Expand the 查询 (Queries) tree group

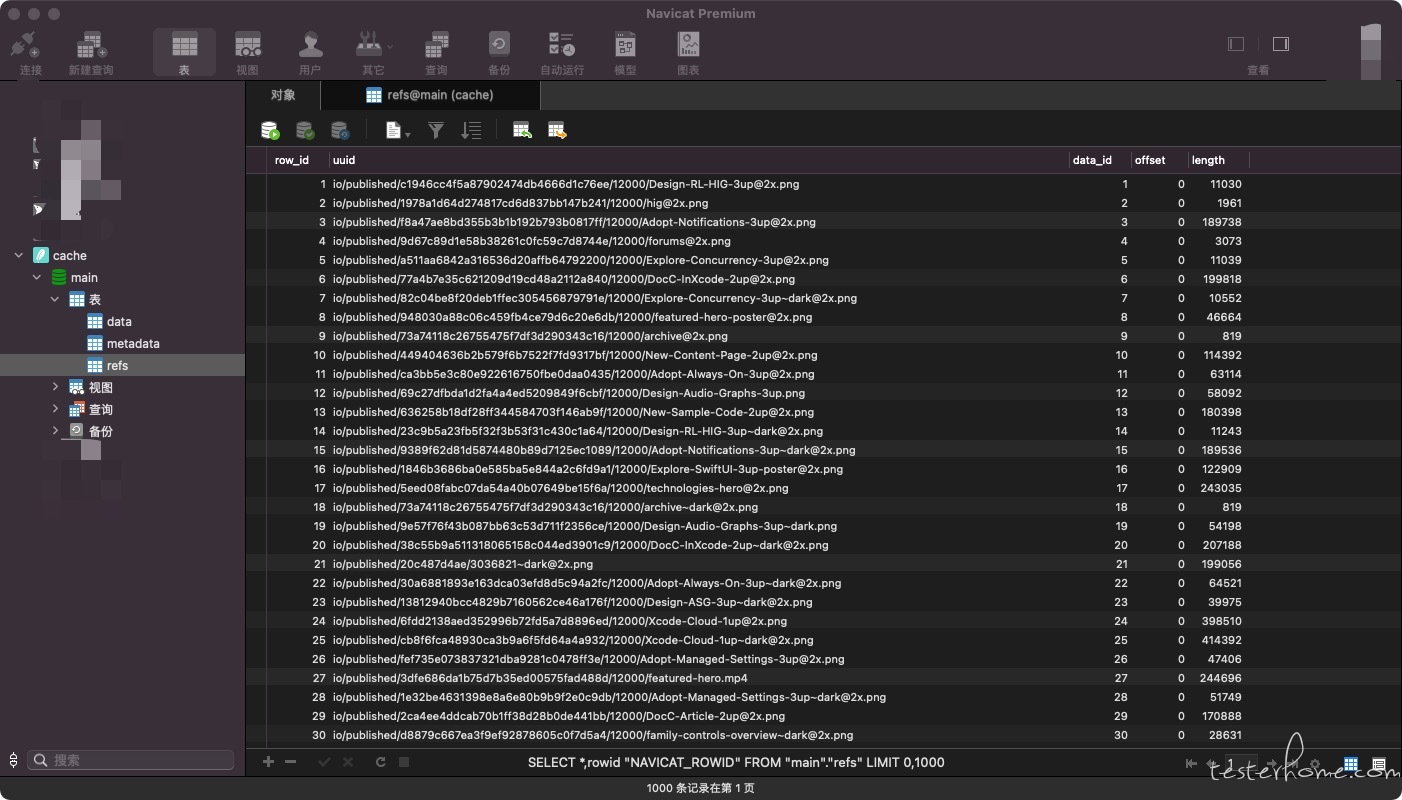pyautogui.click(x=55, y=410)
